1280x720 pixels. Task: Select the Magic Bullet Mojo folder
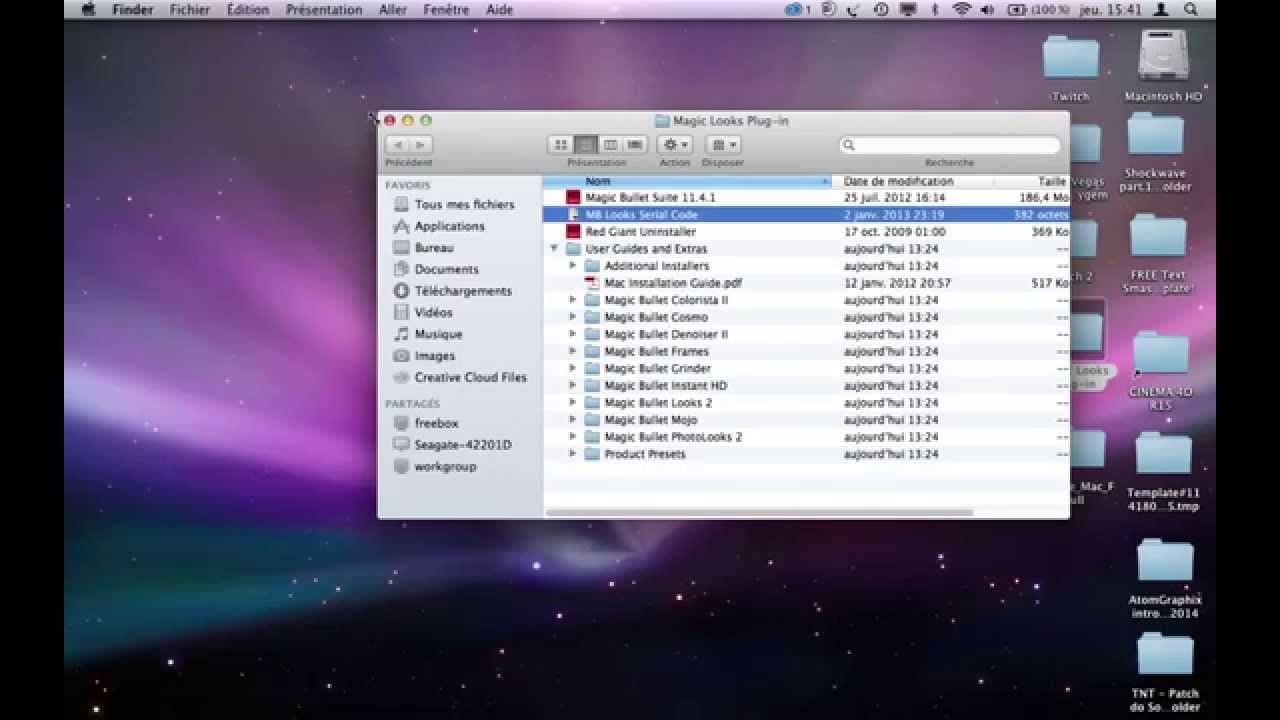806,419
